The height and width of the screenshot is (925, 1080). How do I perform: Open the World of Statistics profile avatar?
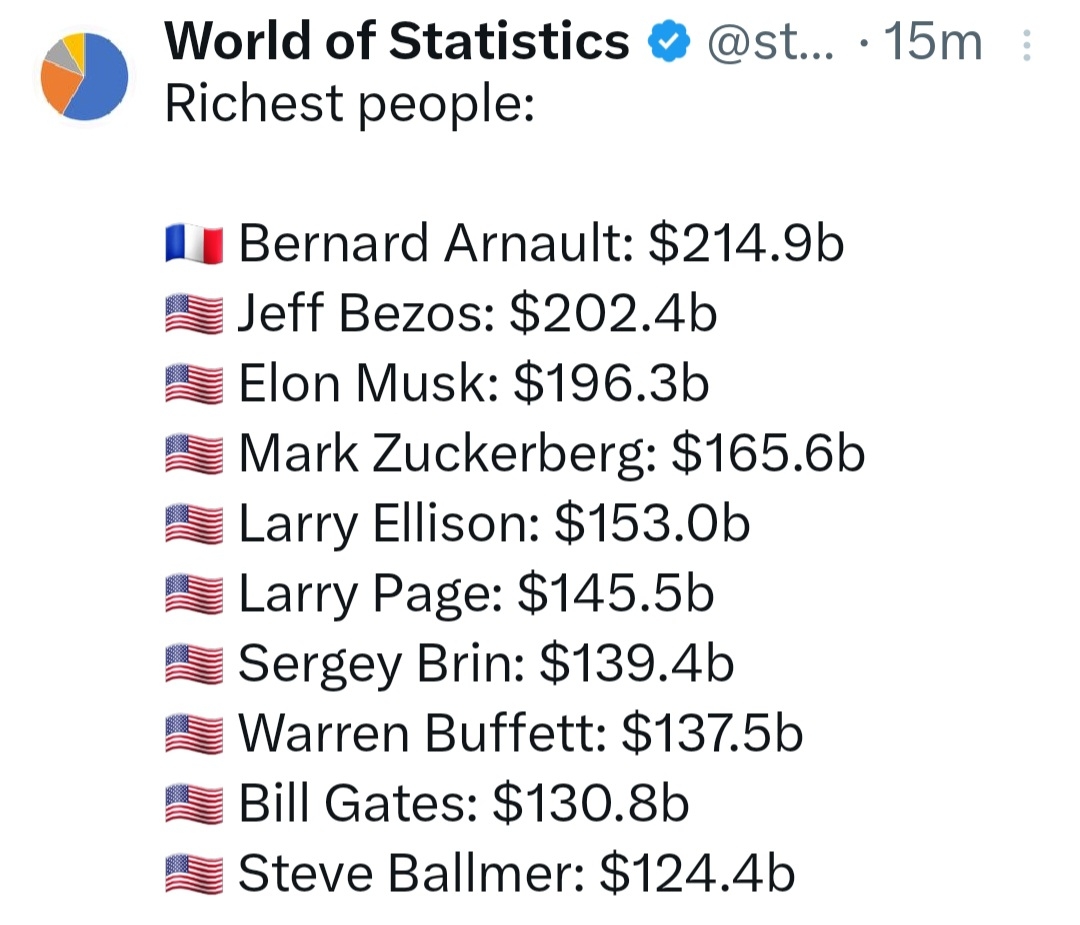pyautogui.click(x=84, y=76)
